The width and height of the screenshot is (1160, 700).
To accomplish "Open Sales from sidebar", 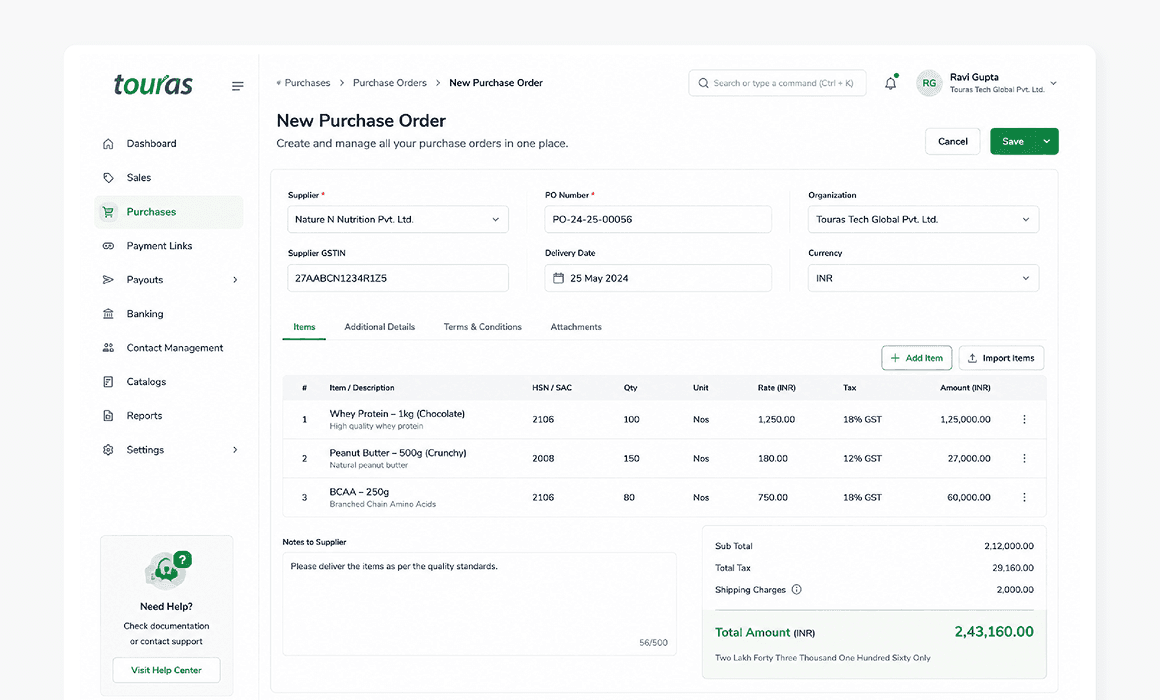I will tap(169, 178).
